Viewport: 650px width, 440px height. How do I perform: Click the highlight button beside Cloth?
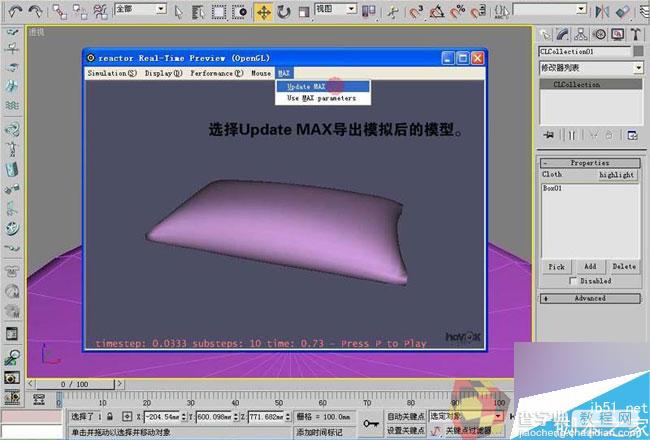[616, 175]
